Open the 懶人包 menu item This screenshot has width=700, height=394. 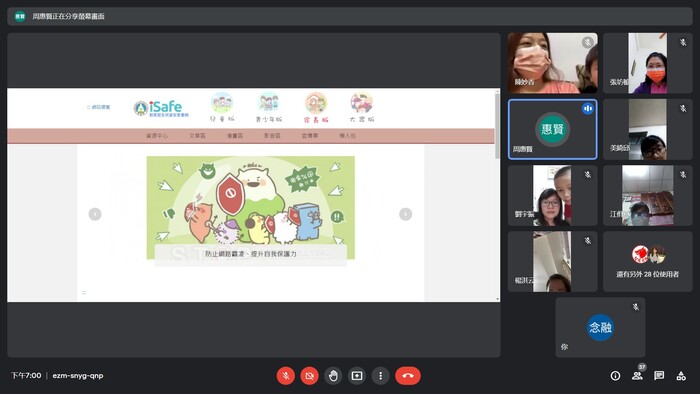tap(347, 136)
